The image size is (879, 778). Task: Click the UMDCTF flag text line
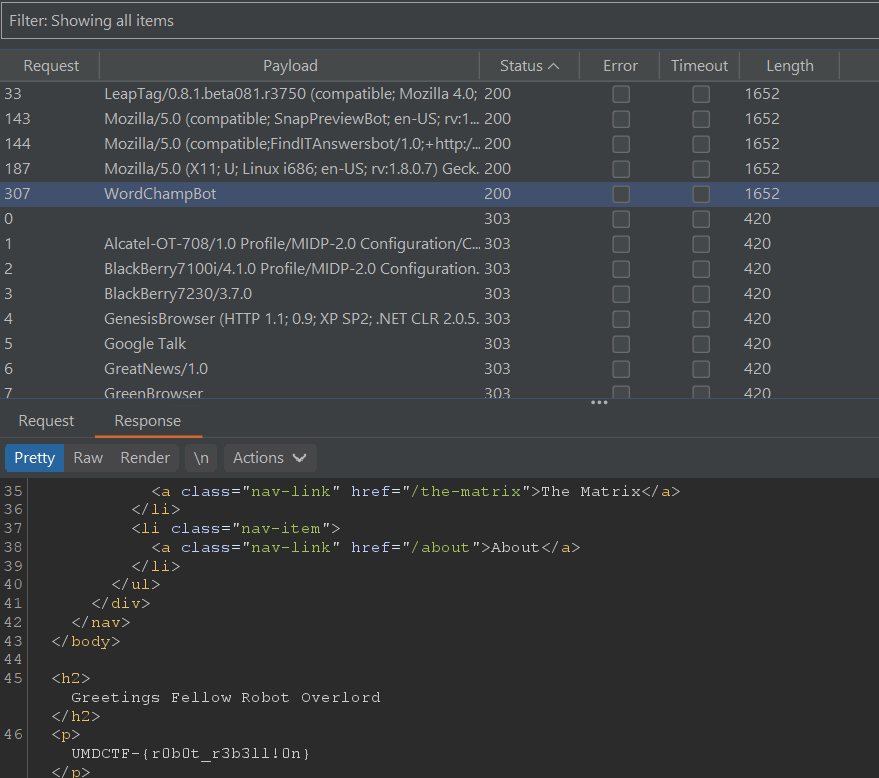click(x=191, y=753)
